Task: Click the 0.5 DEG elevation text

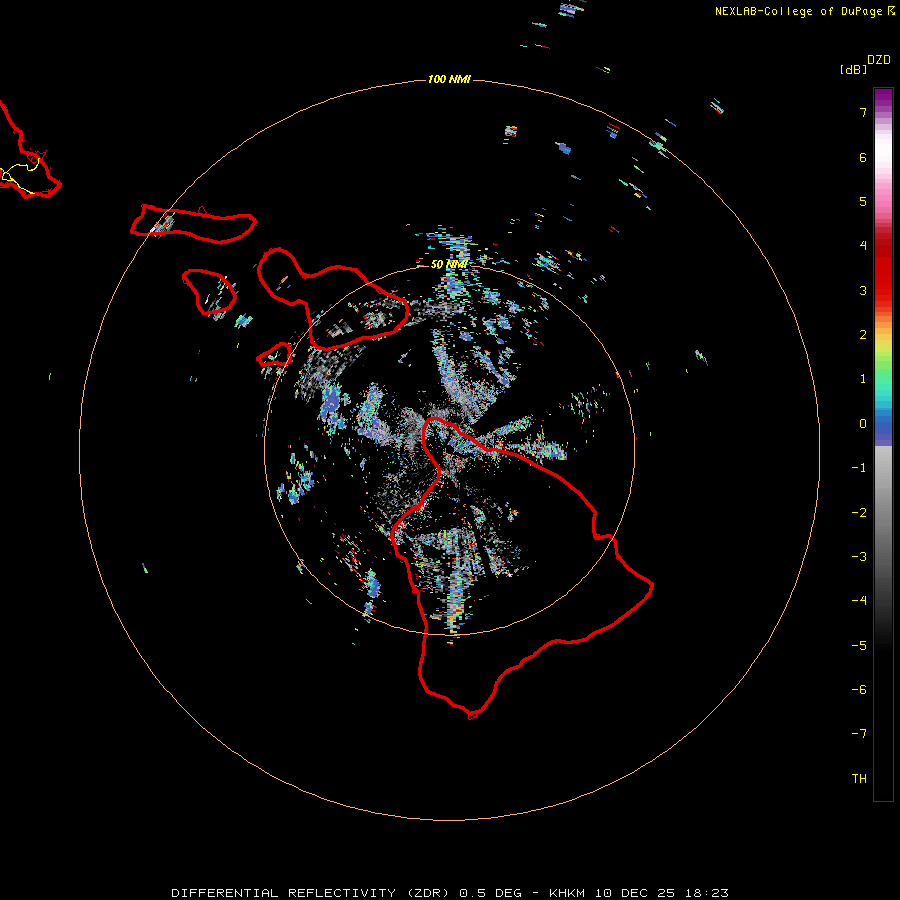Action: [x=490, y=893]
